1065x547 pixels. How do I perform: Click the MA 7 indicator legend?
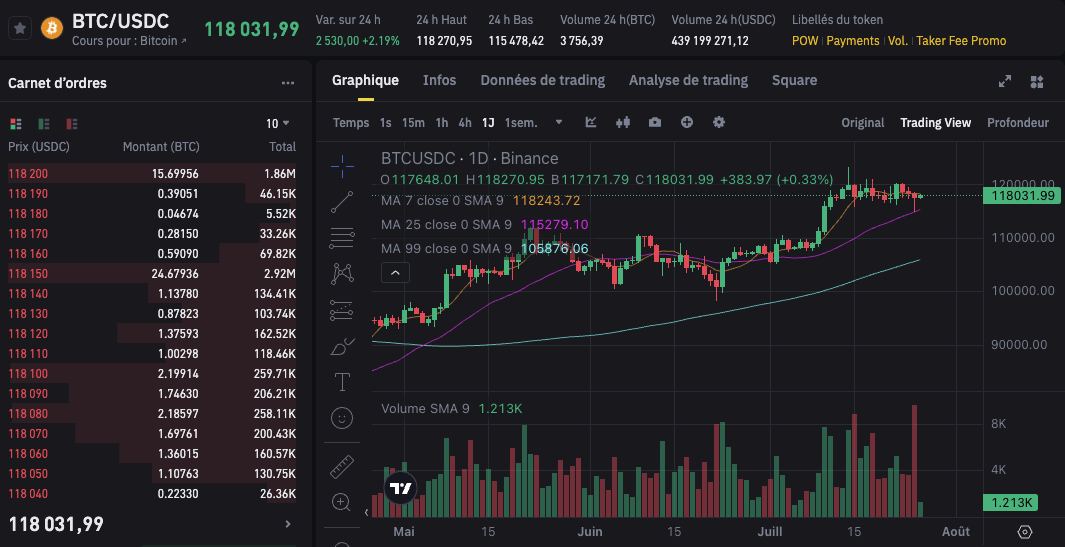pyautogui.click(x=481, y=200)
